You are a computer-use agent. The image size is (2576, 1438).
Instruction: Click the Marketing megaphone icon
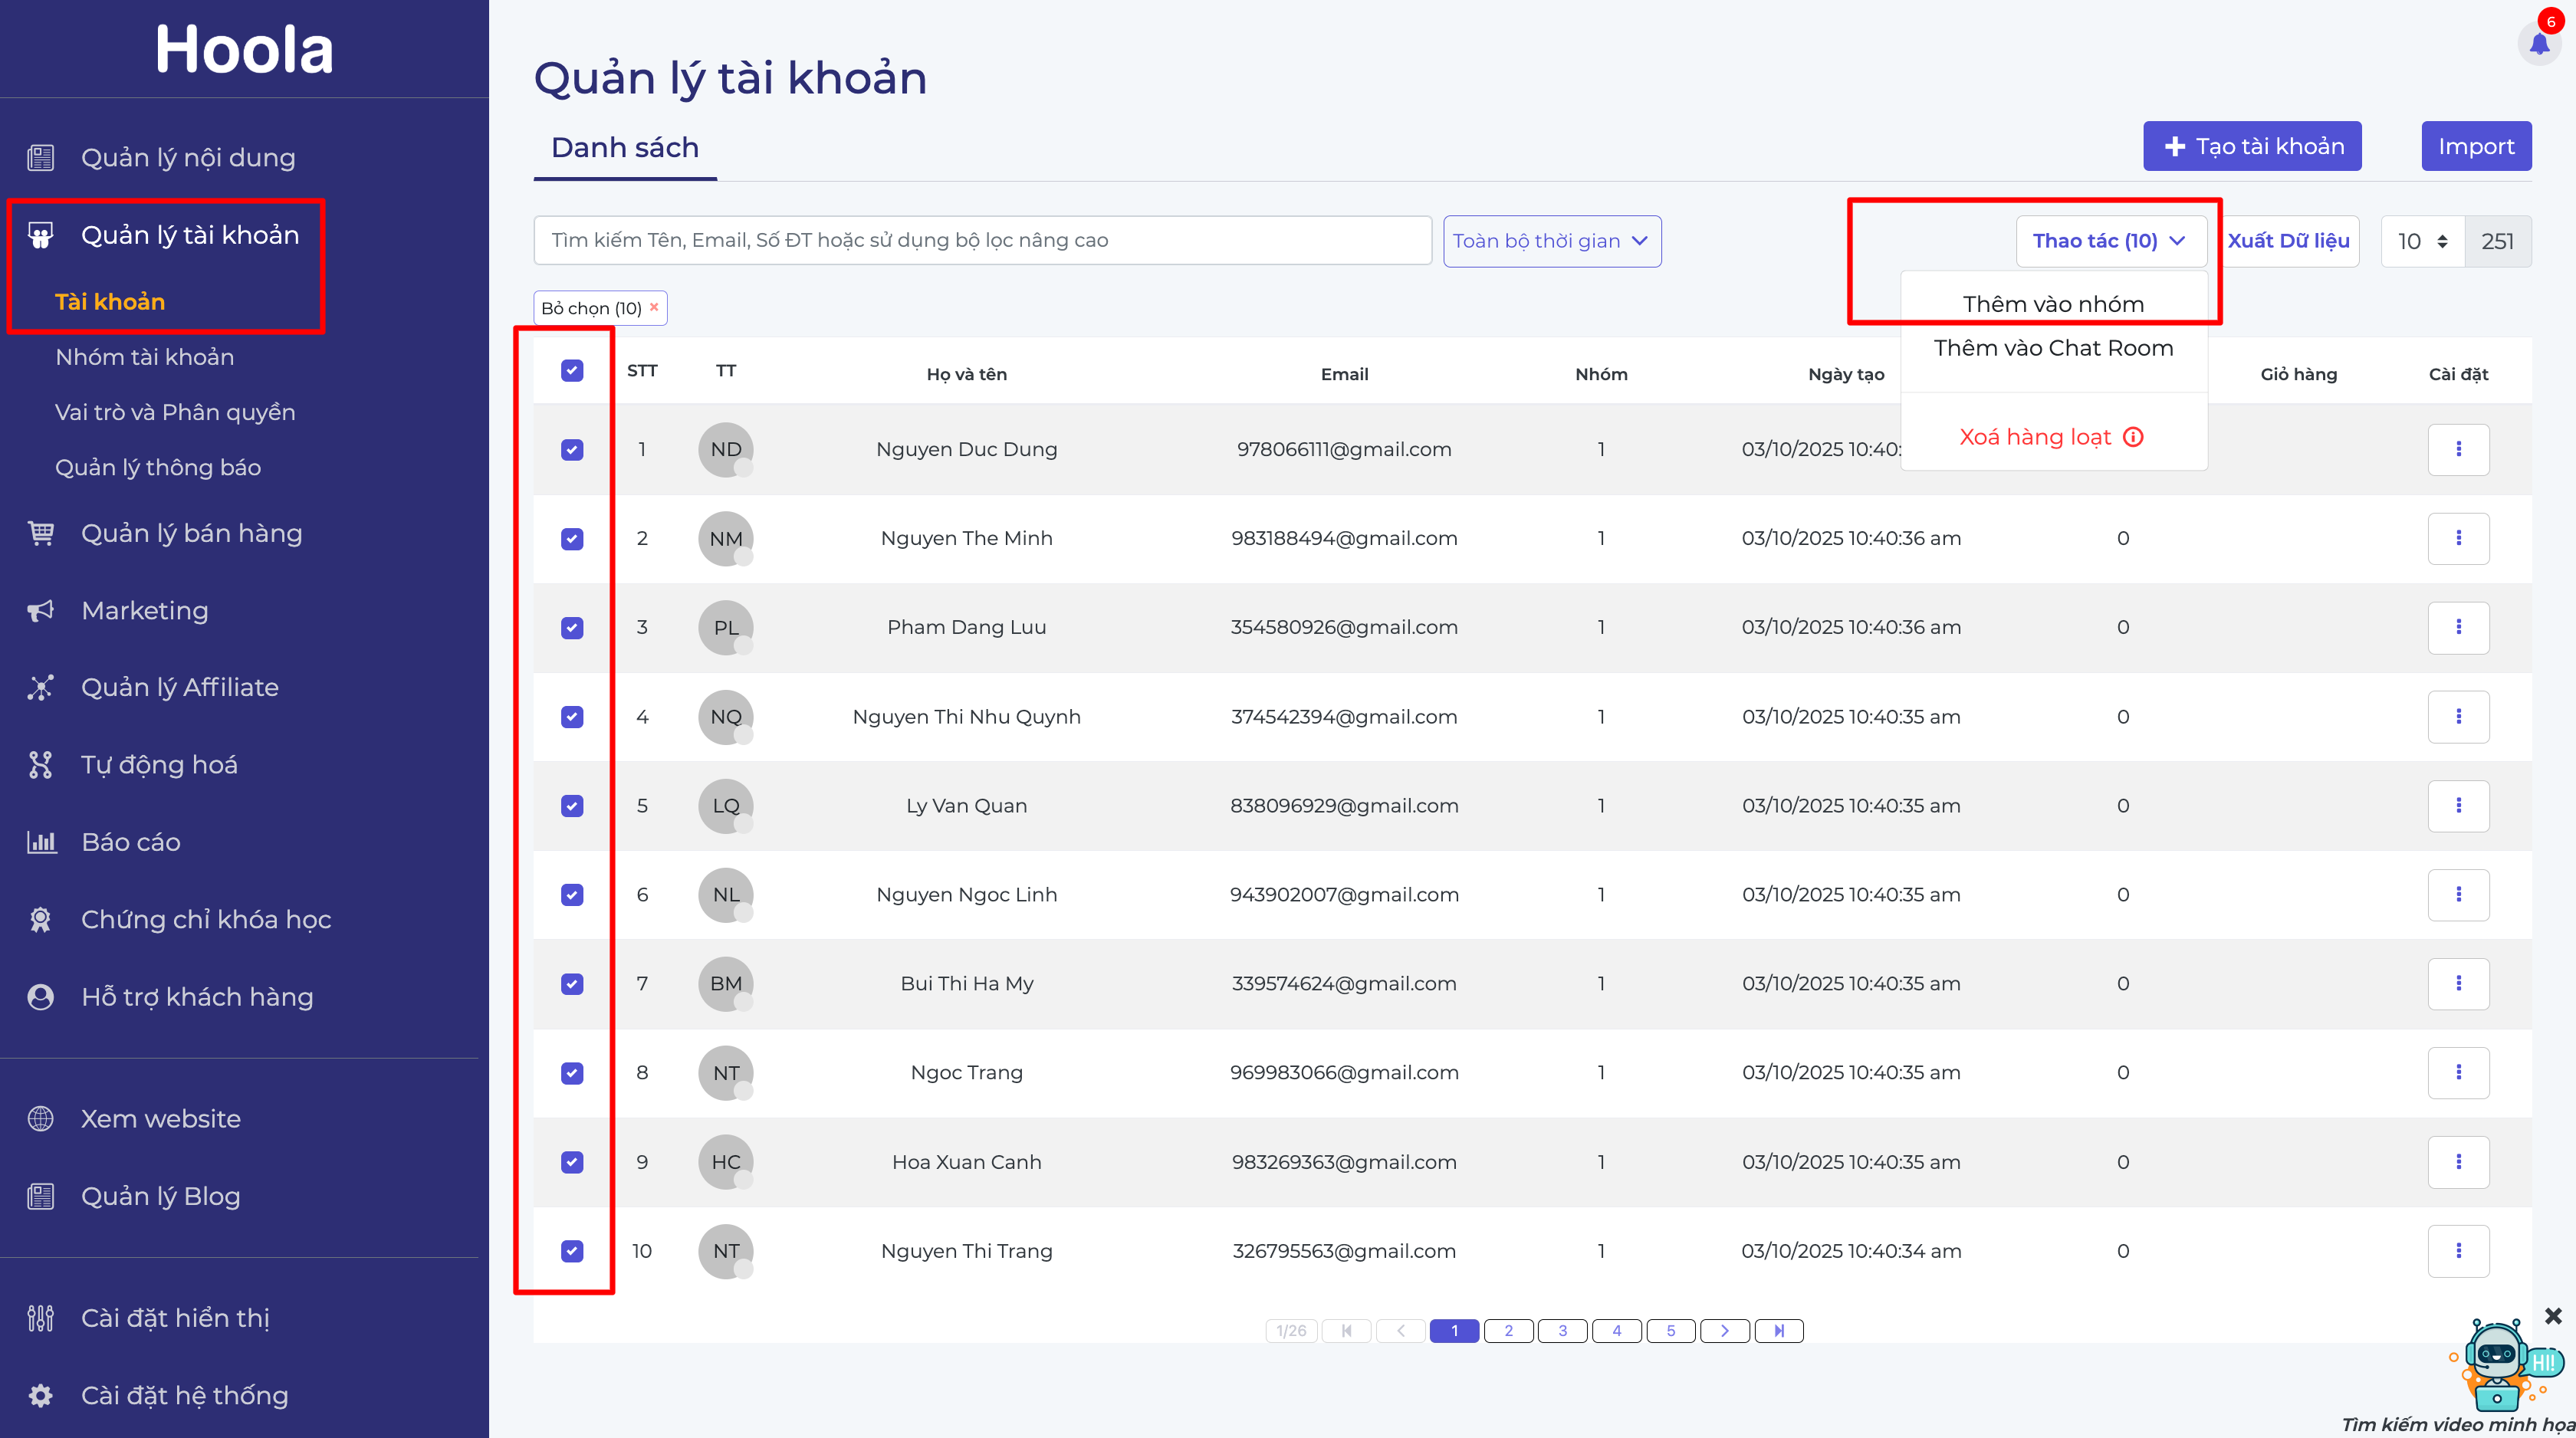[x=40, y=611]
